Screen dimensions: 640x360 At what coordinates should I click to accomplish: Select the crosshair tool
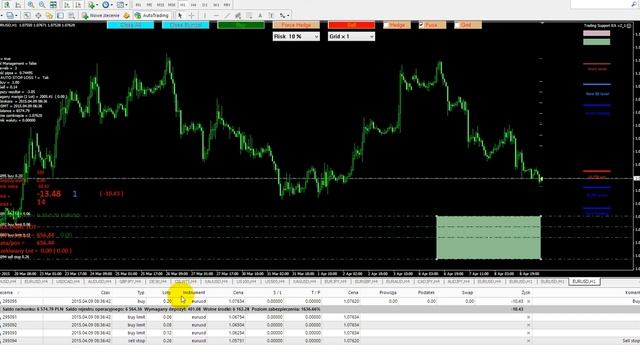click(x=191, y=16)
